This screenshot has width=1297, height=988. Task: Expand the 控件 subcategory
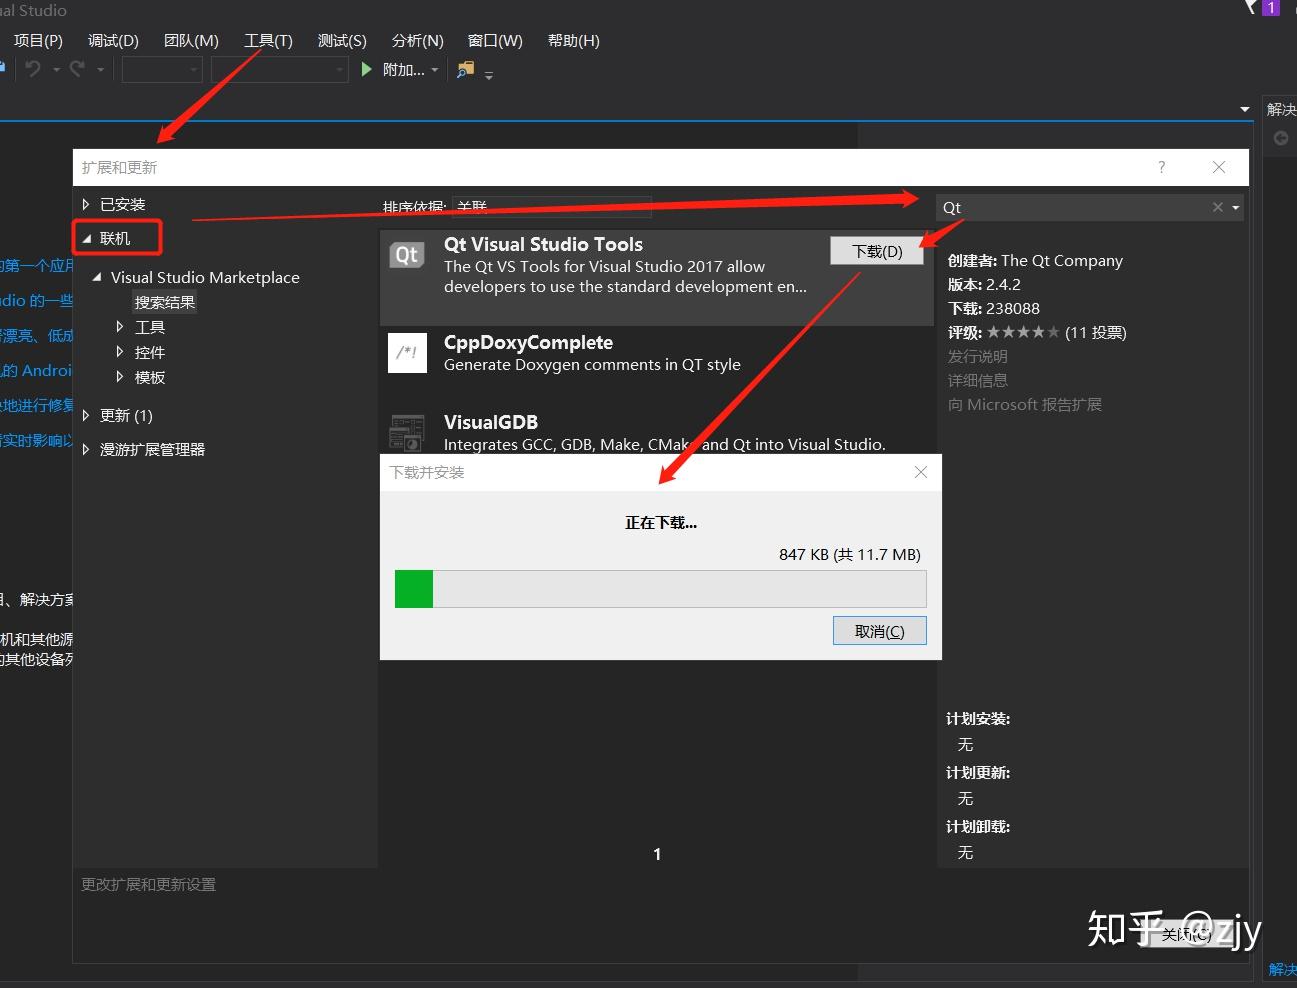coord(120,352)
